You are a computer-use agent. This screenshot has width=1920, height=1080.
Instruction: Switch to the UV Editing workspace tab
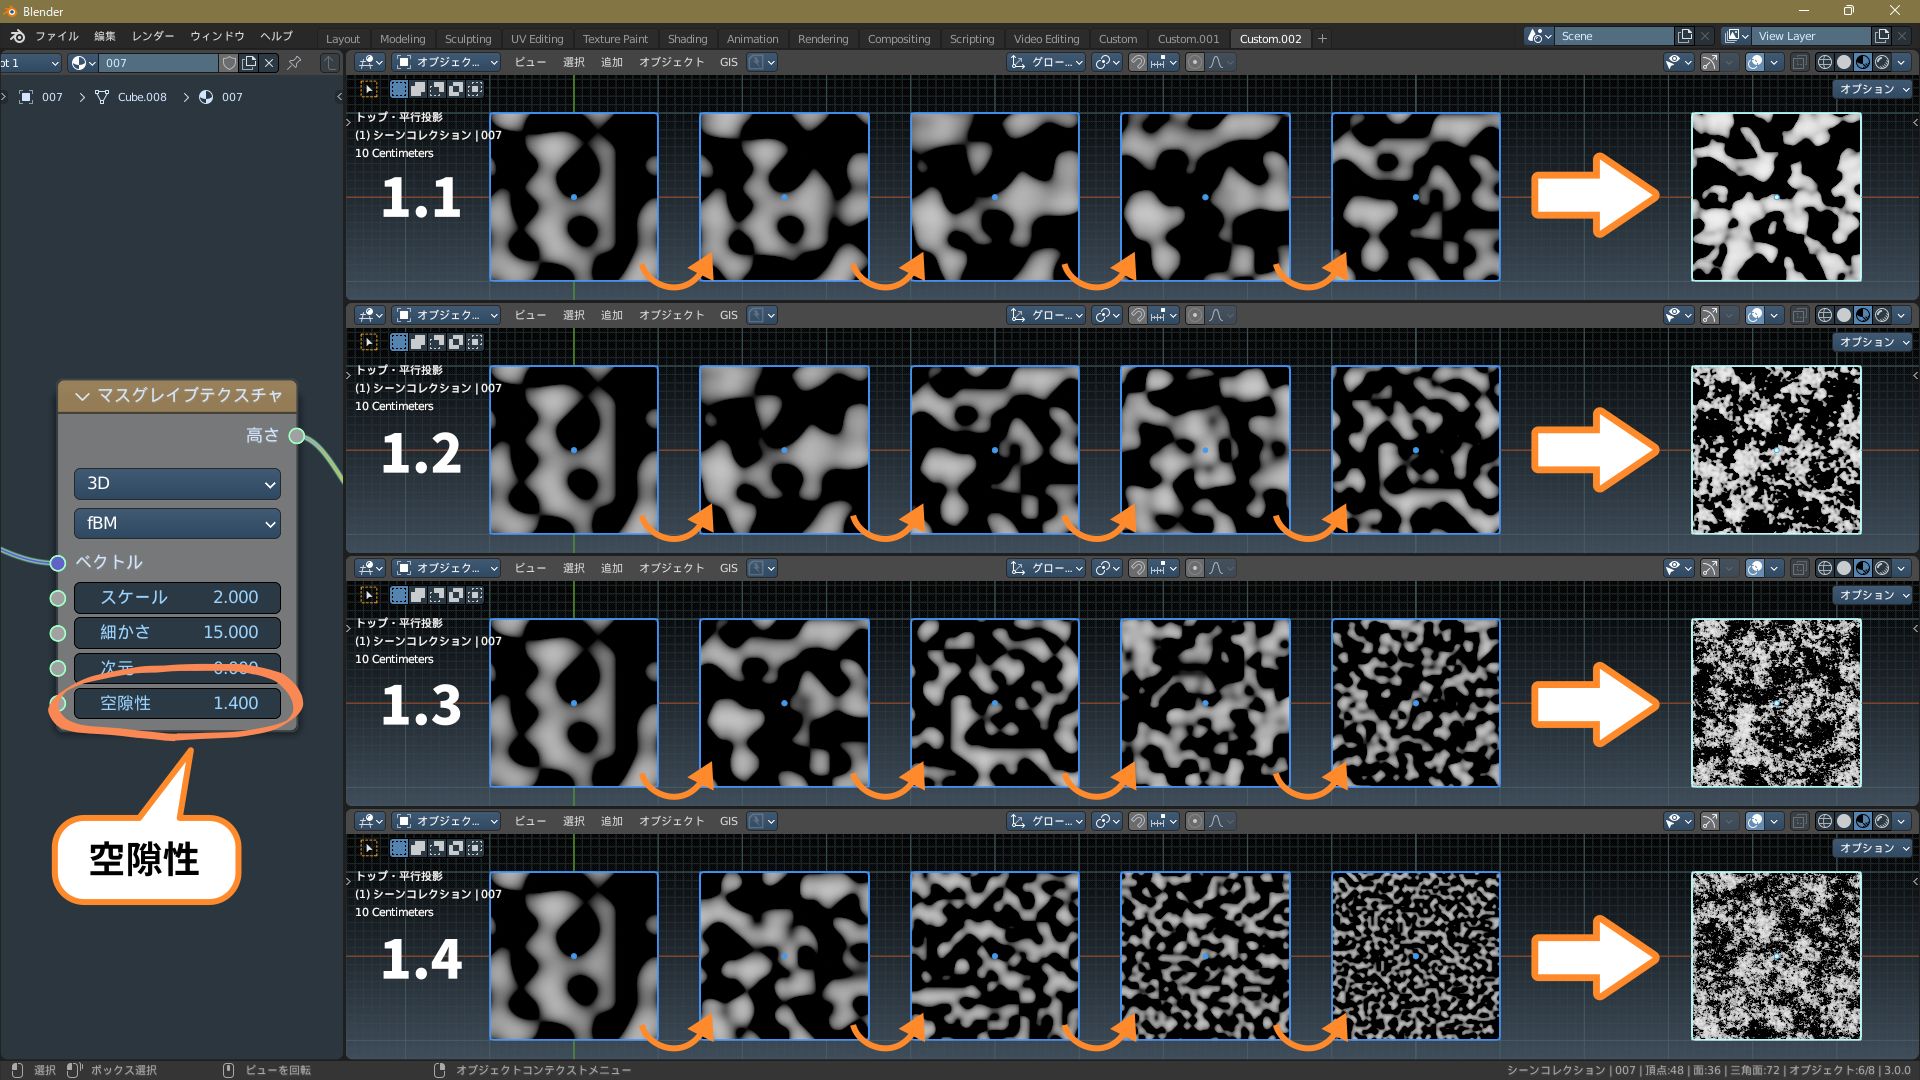coord(537,39)
